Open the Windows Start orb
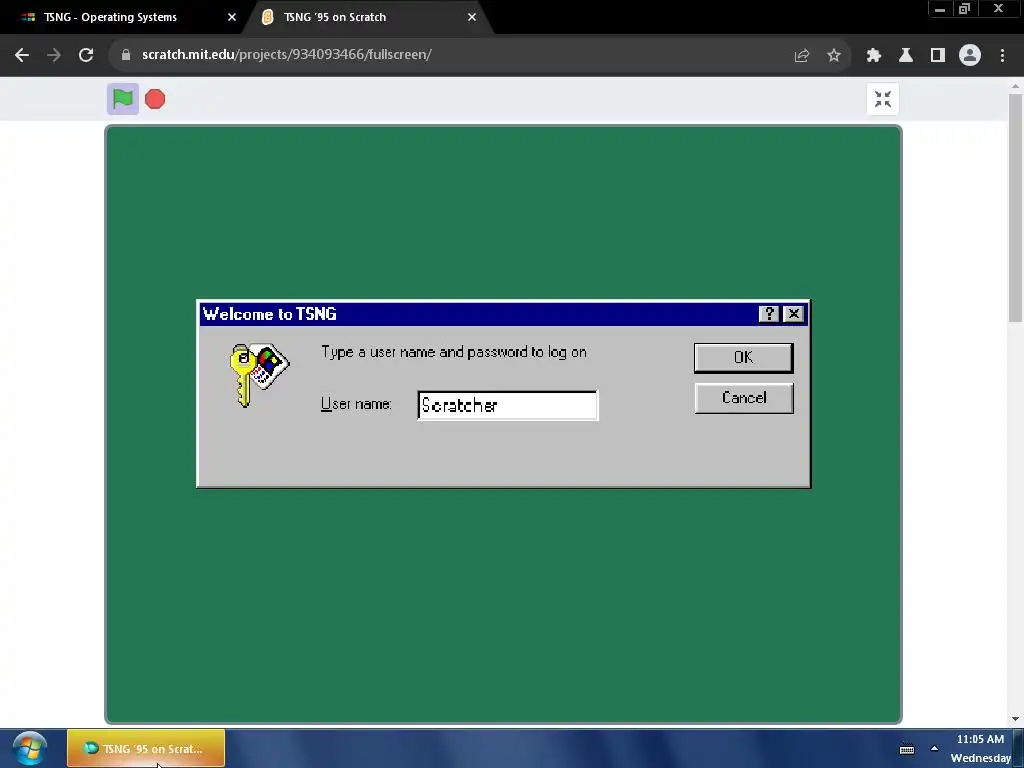Image resolution: width=1024 pixels, height=768 pixels. click(29, 748)
